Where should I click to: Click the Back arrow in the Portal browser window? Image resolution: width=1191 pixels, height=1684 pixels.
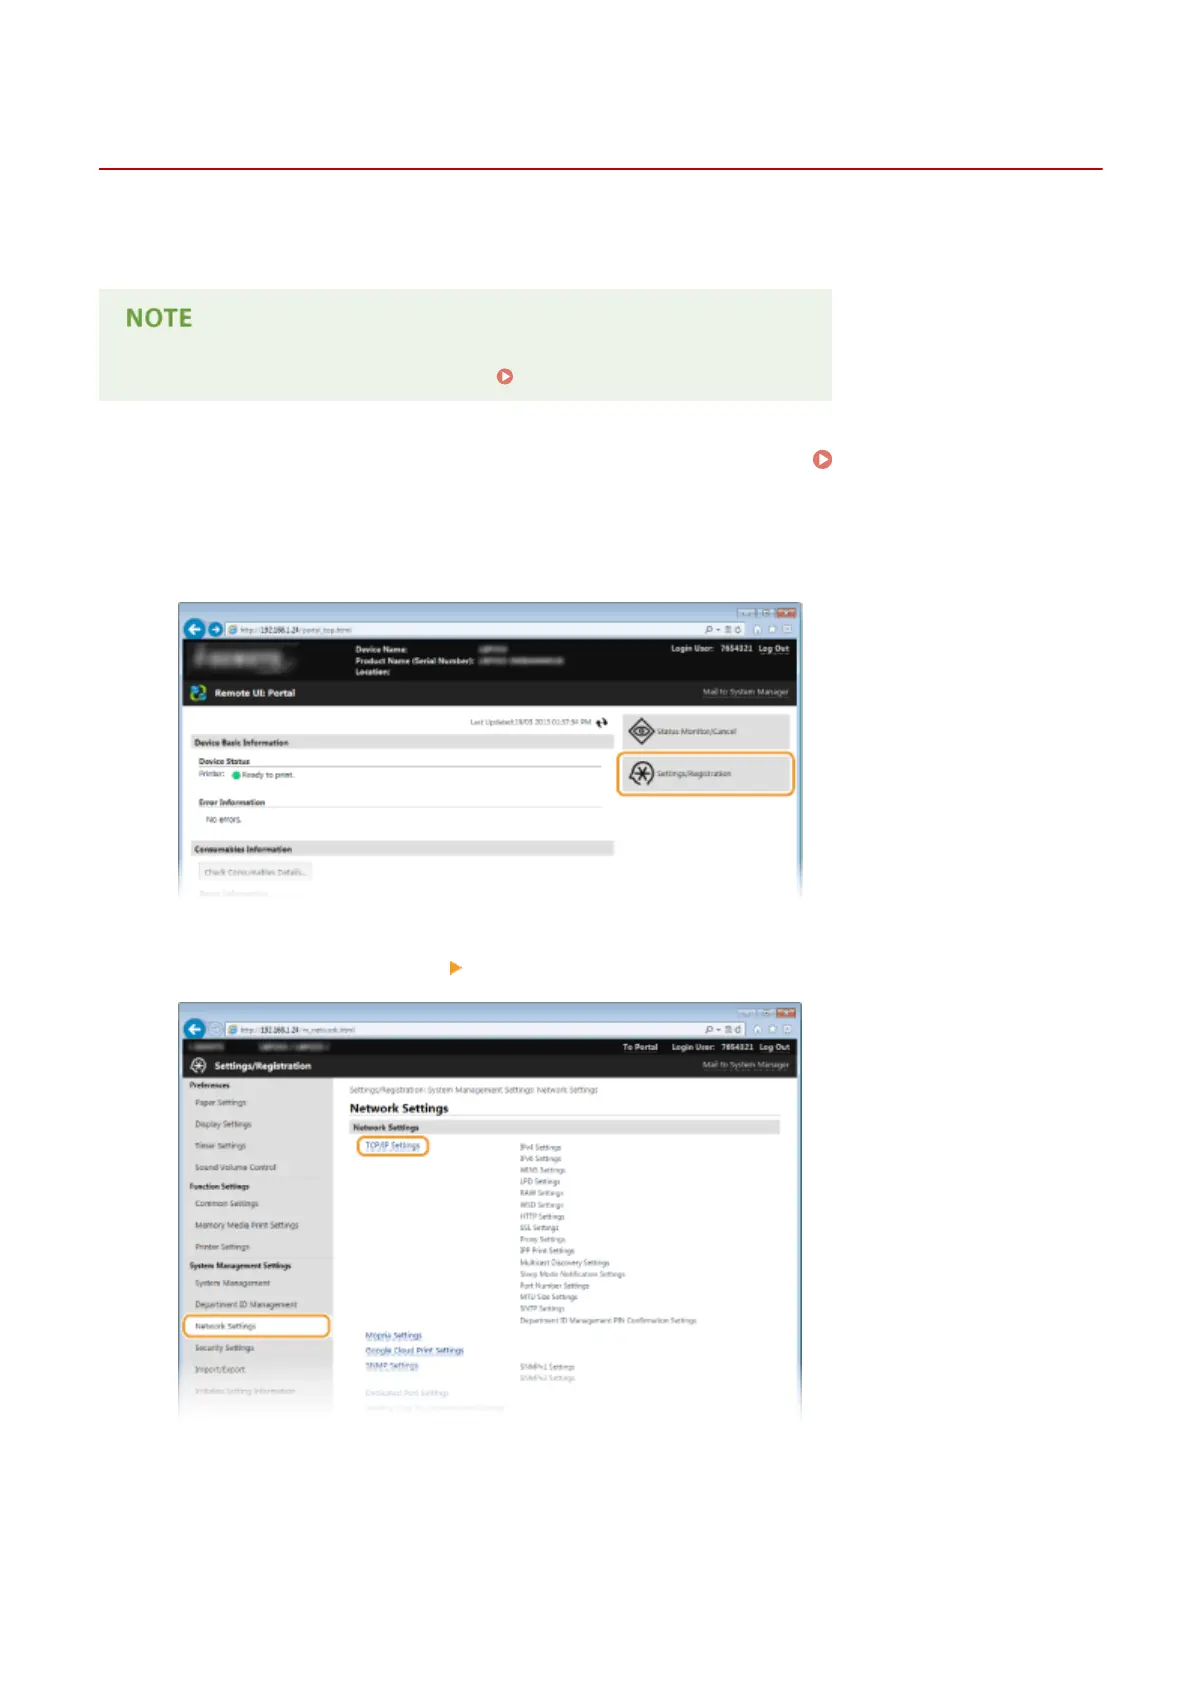(x=195, y=630)
